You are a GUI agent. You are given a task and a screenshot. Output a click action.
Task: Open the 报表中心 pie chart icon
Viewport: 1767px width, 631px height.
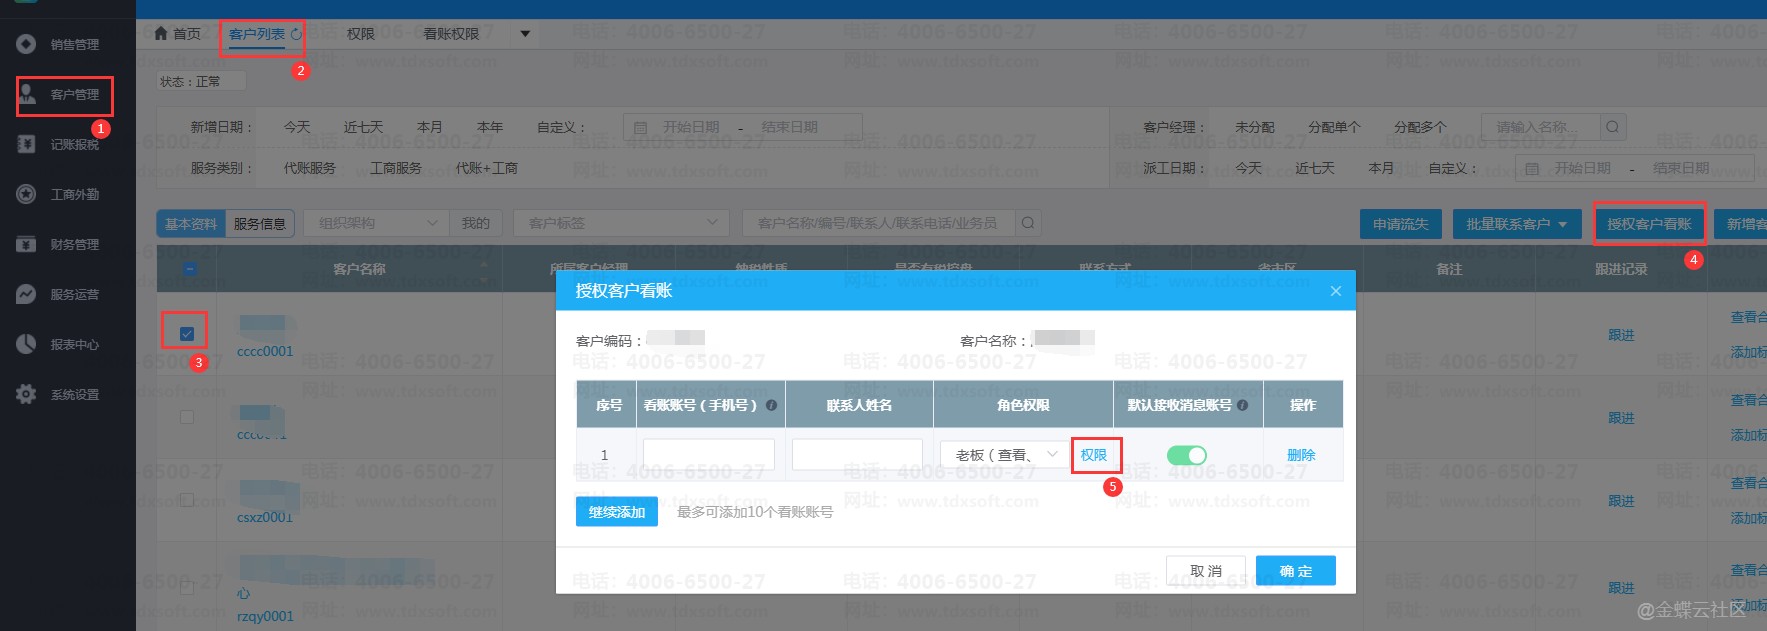coord(27,344)
